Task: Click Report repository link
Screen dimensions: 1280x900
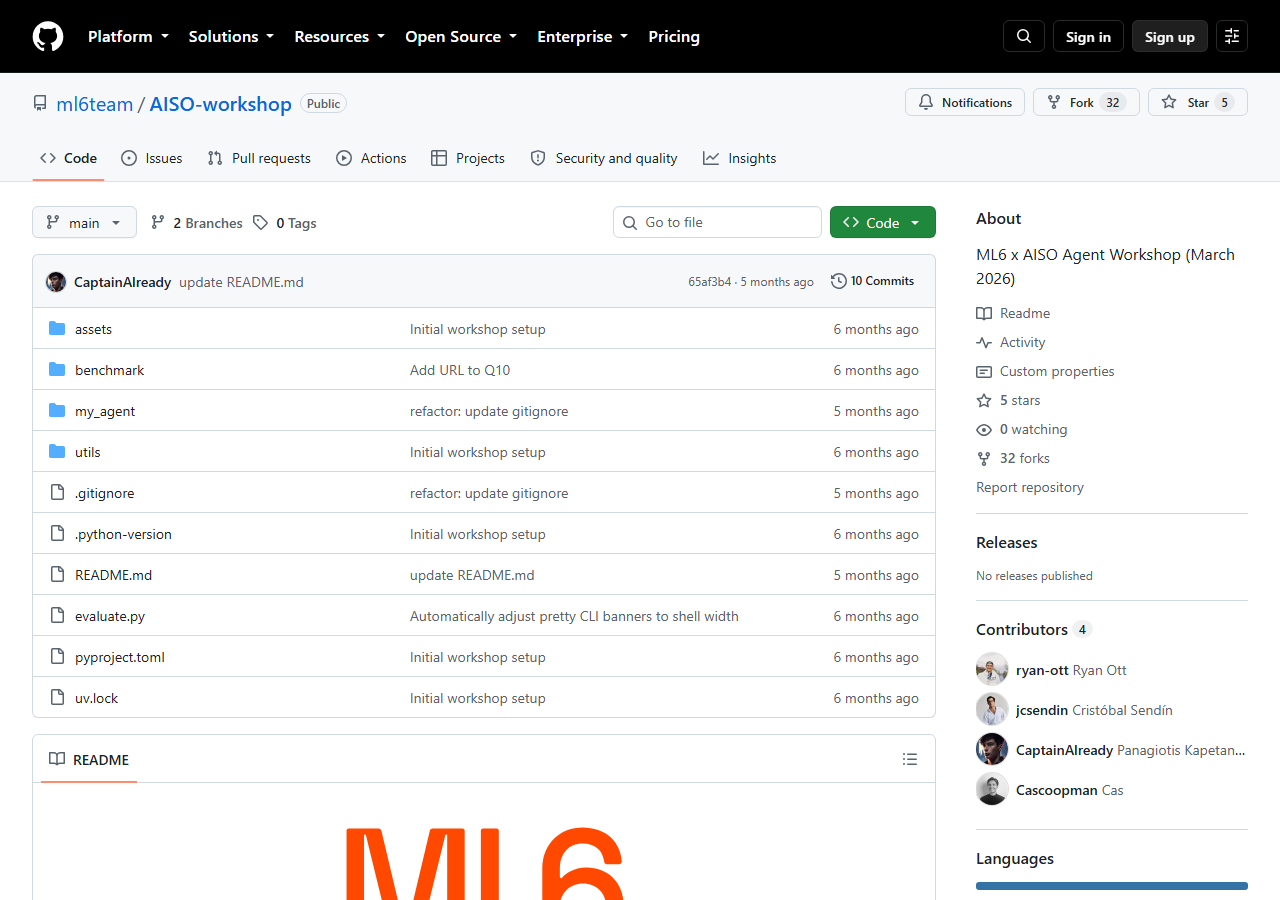Action: (x=1030, y=487)
